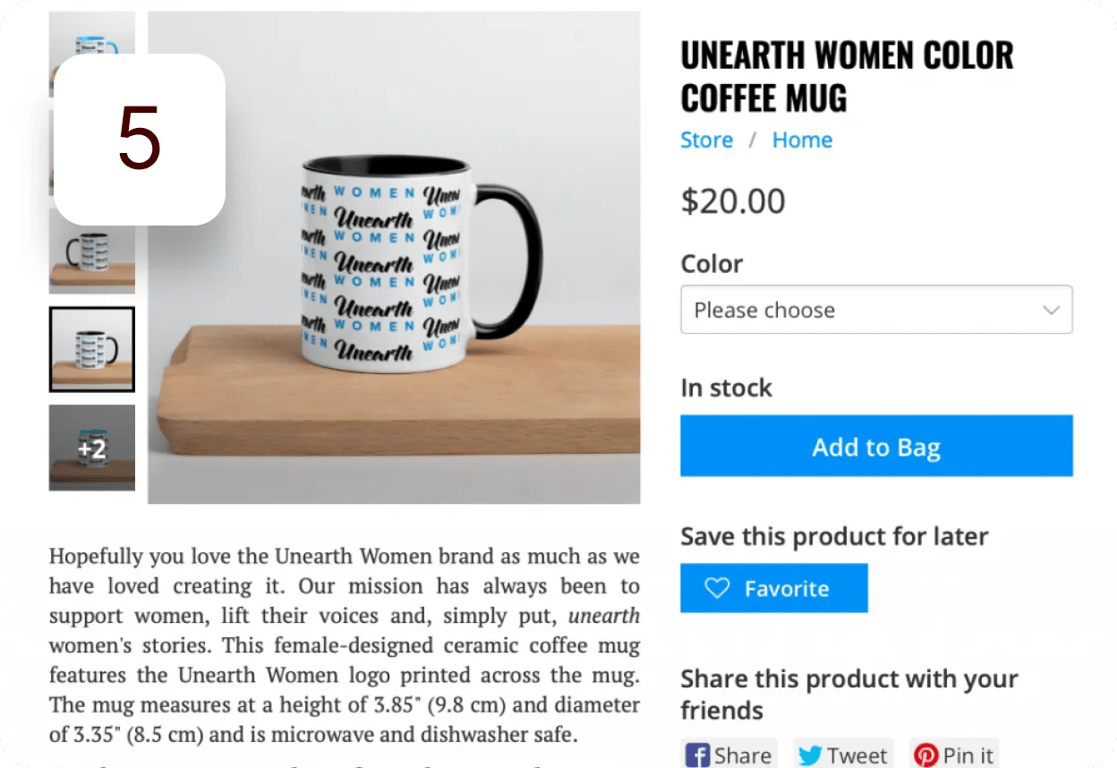The width and height of the screenshot is (1117, 768).
Task: Expand the Color dropdown chevron arrow
Action: tap(1050, 310)
